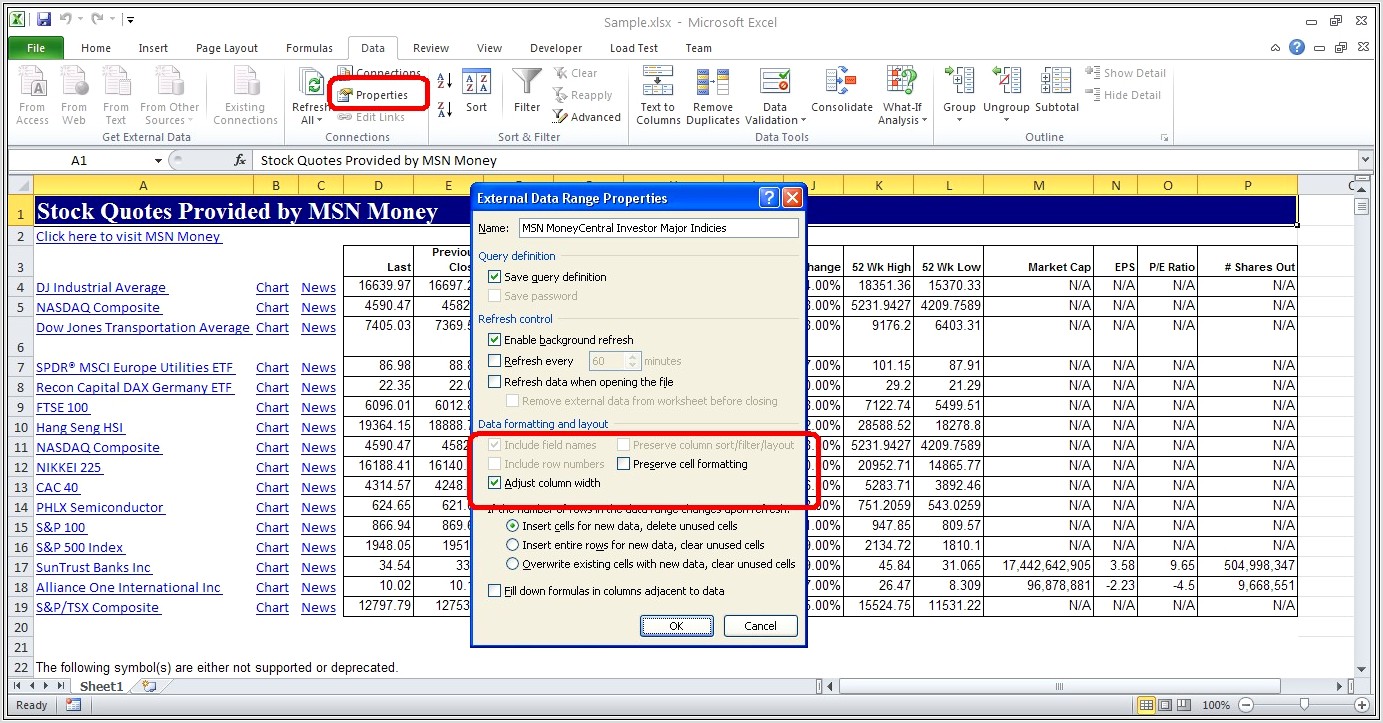
Task: Open the Consolidate tool
Action: (x=842, y=92)
